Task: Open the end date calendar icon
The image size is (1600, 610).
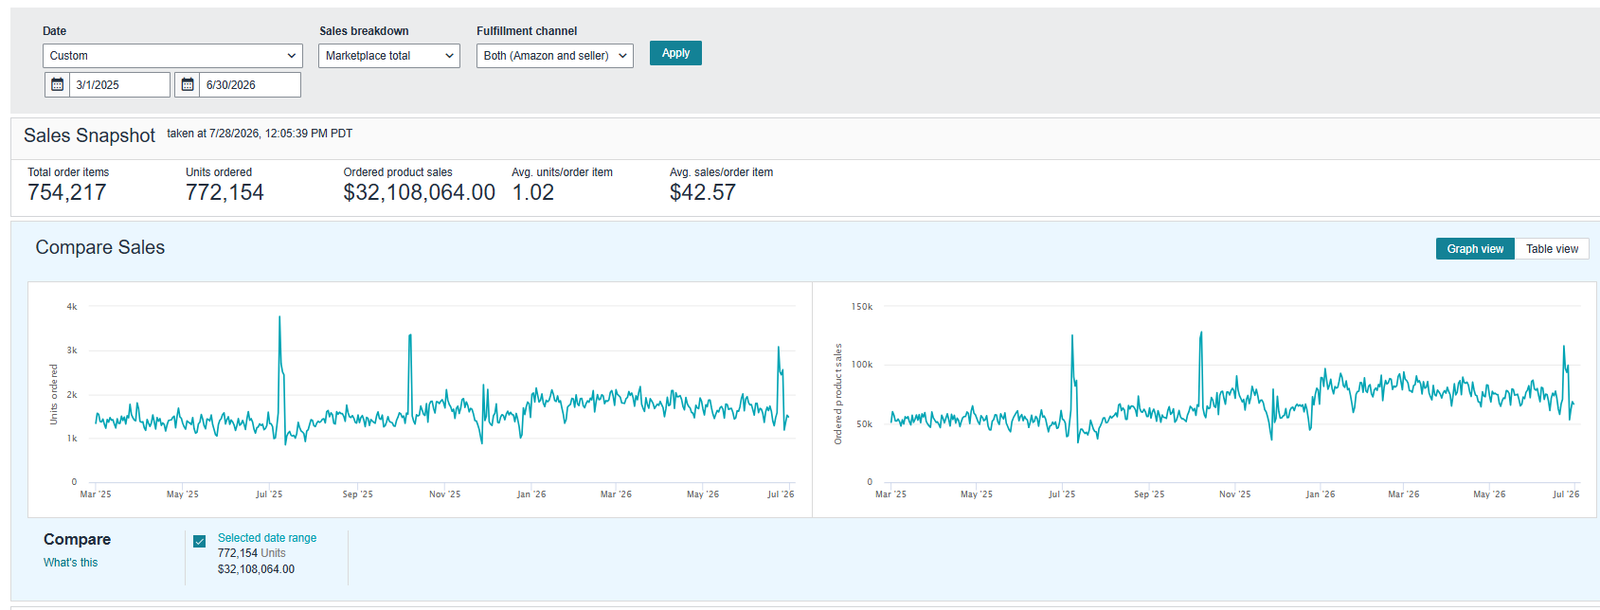Action: [187, 85]
